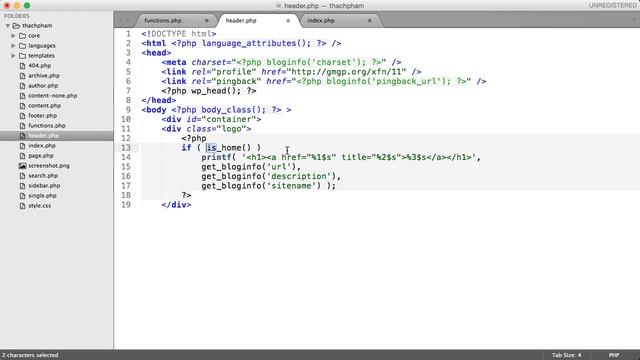Click '2 characters selected' status text

click(30, 355)
